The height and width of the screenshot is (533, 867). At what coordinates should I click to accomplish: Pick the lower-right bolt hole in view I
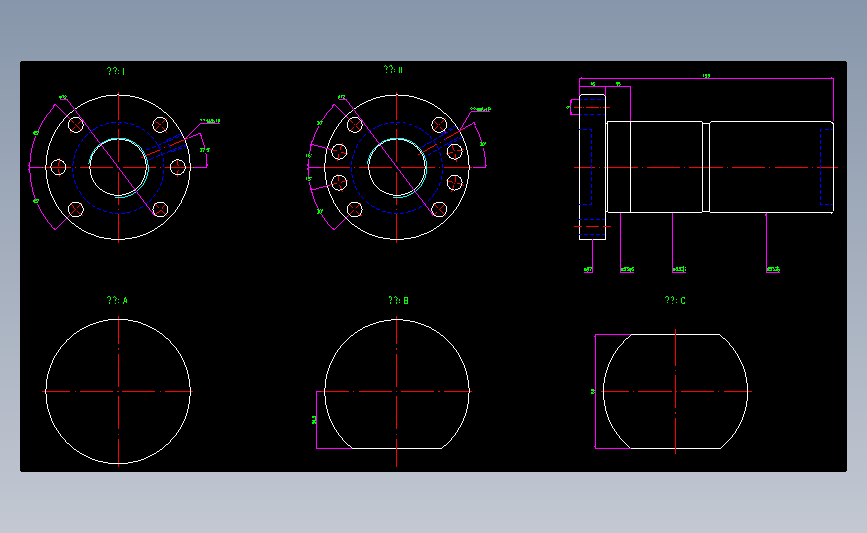tap(160, 210)
